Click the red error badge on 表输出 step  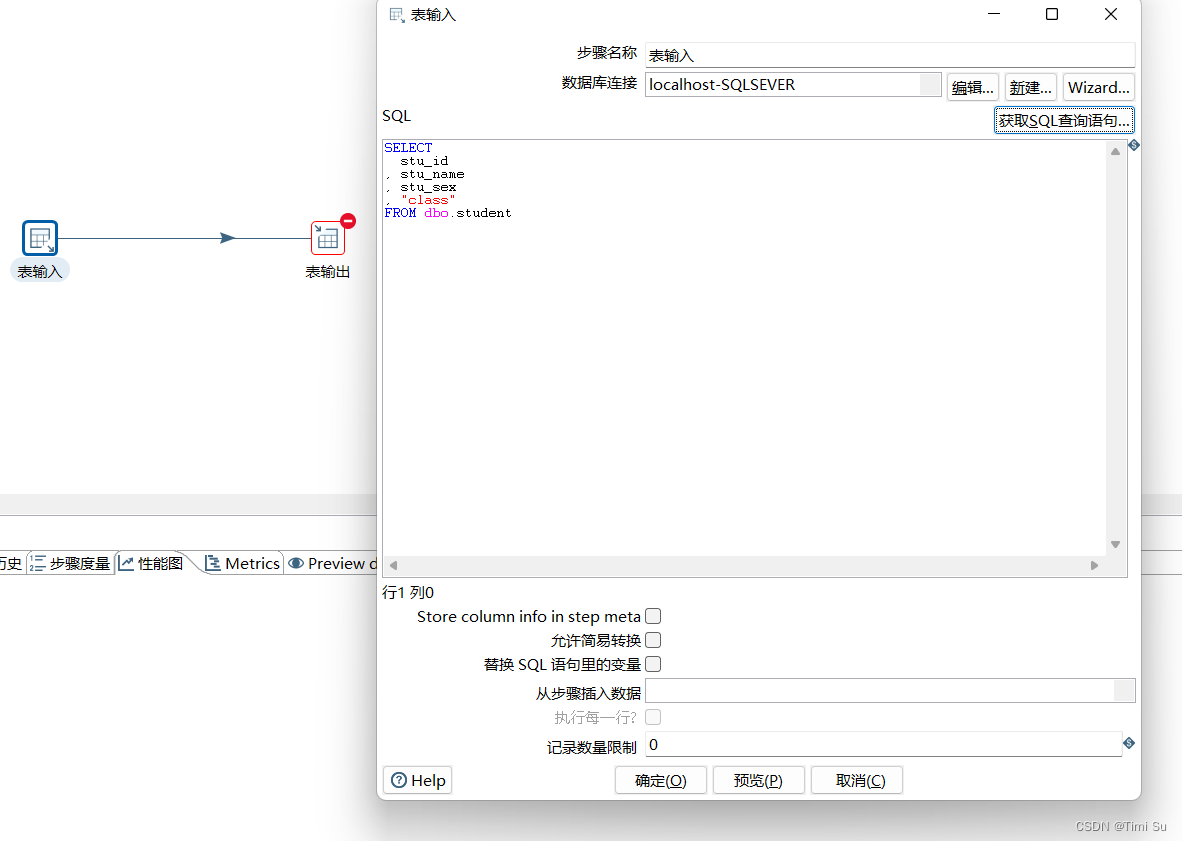pyautogui.click(x=346, y=221)
